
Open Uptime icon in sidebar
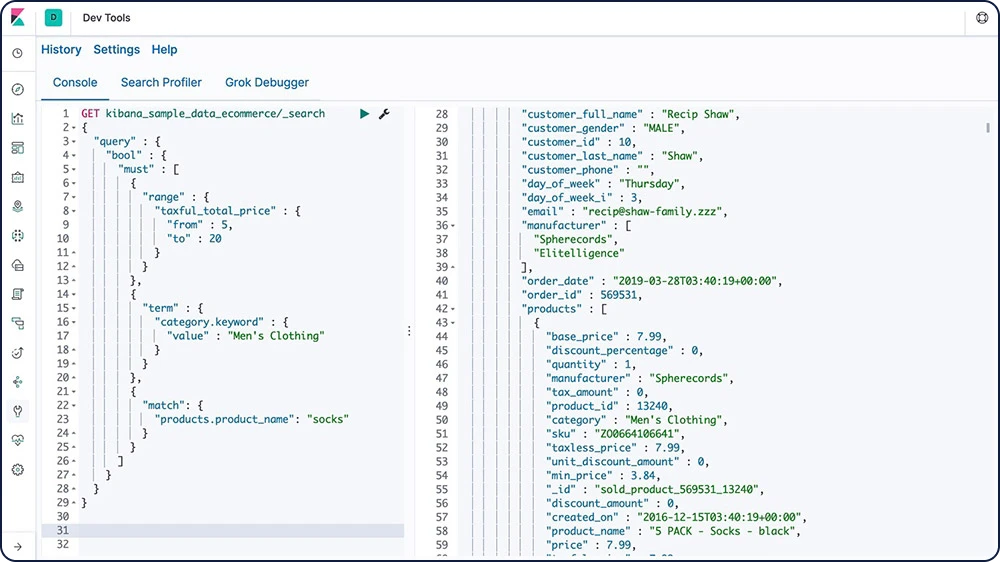[18, 353]
